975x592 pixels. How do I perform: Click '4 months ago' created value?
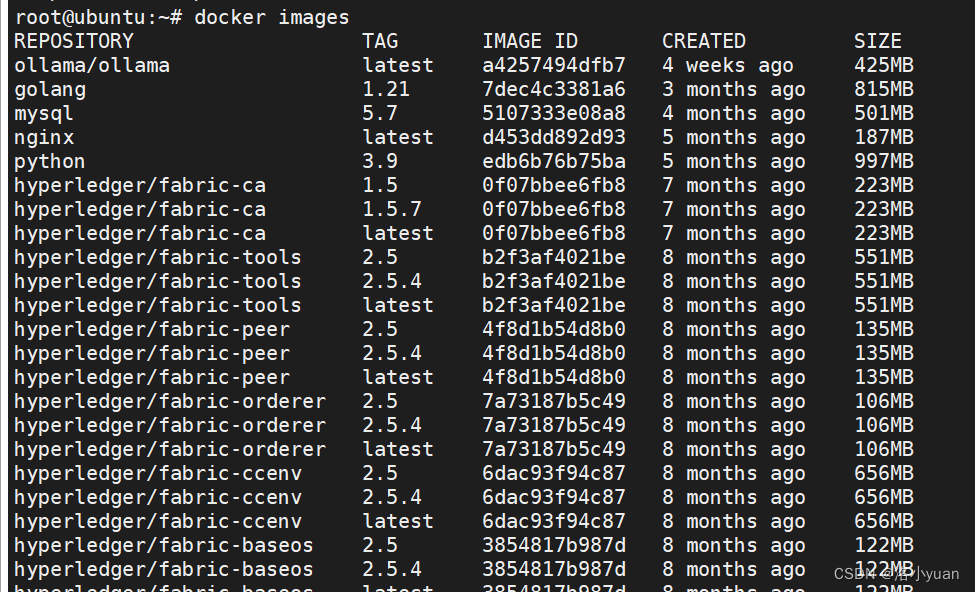734,114
